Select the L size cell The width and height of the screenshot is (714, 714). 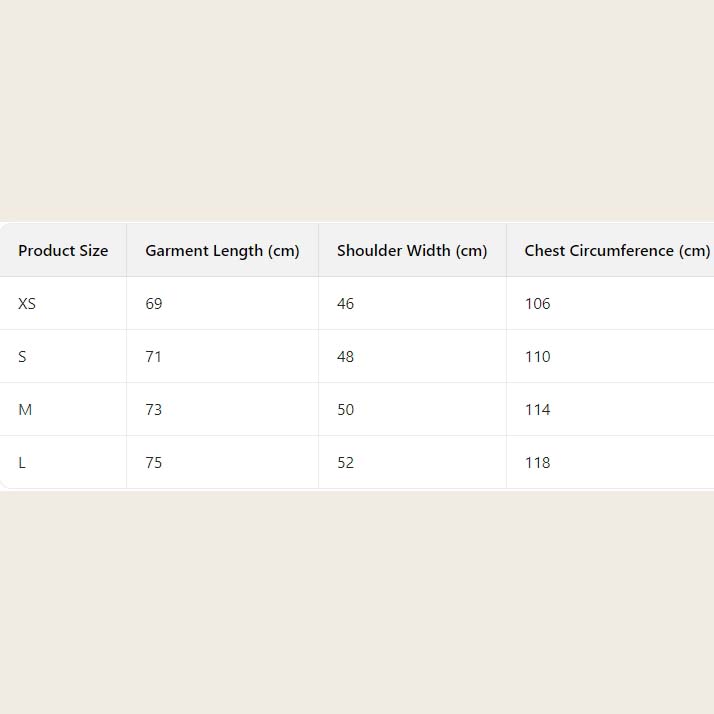[x=22, y=463]
